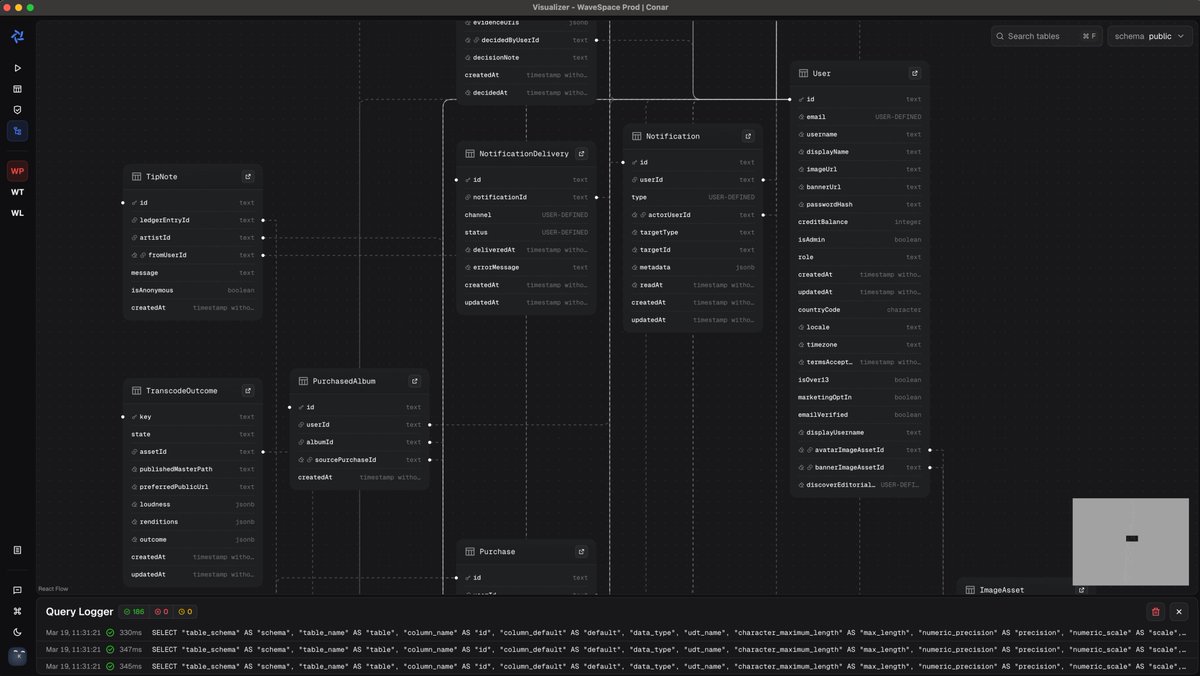Click the albumId column in PurchasedAlbum

tap(360, 442)
